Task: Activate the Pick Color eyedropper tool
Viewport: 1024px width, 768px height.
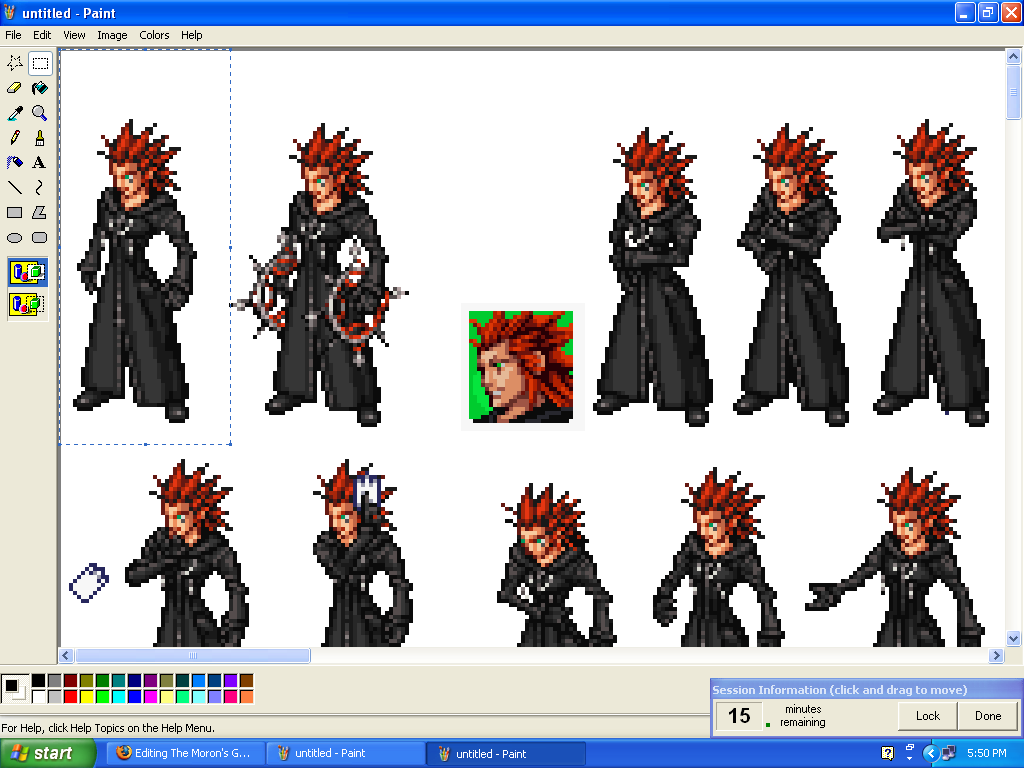Action: coord(15,113)
